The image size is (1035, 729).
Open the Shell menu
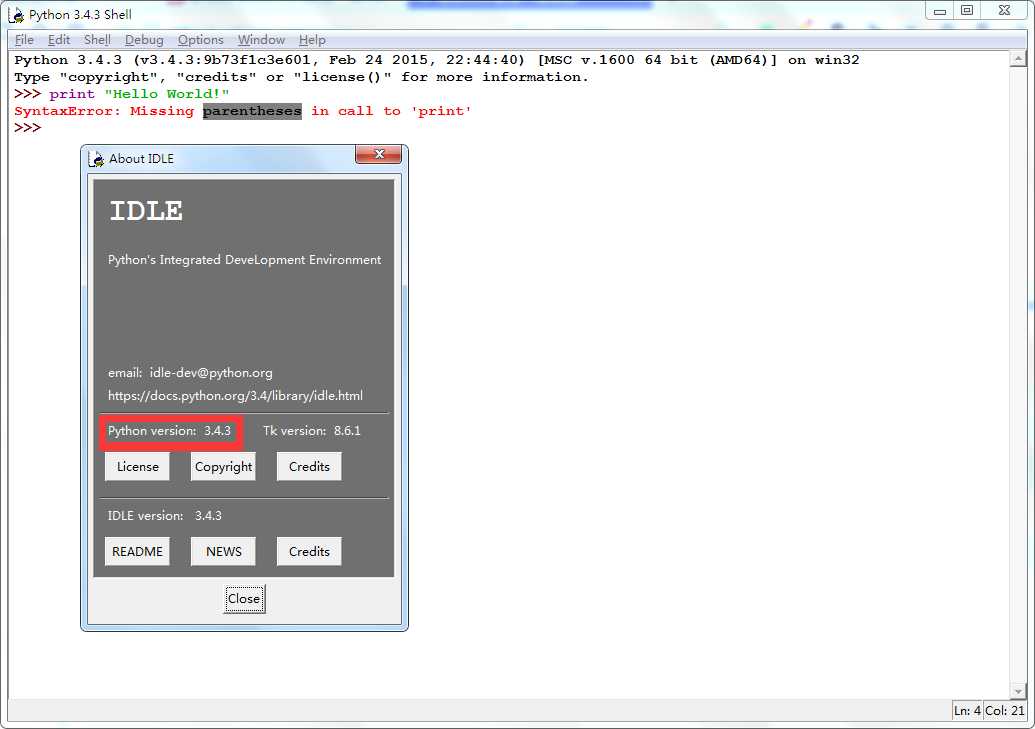[97, 40]
